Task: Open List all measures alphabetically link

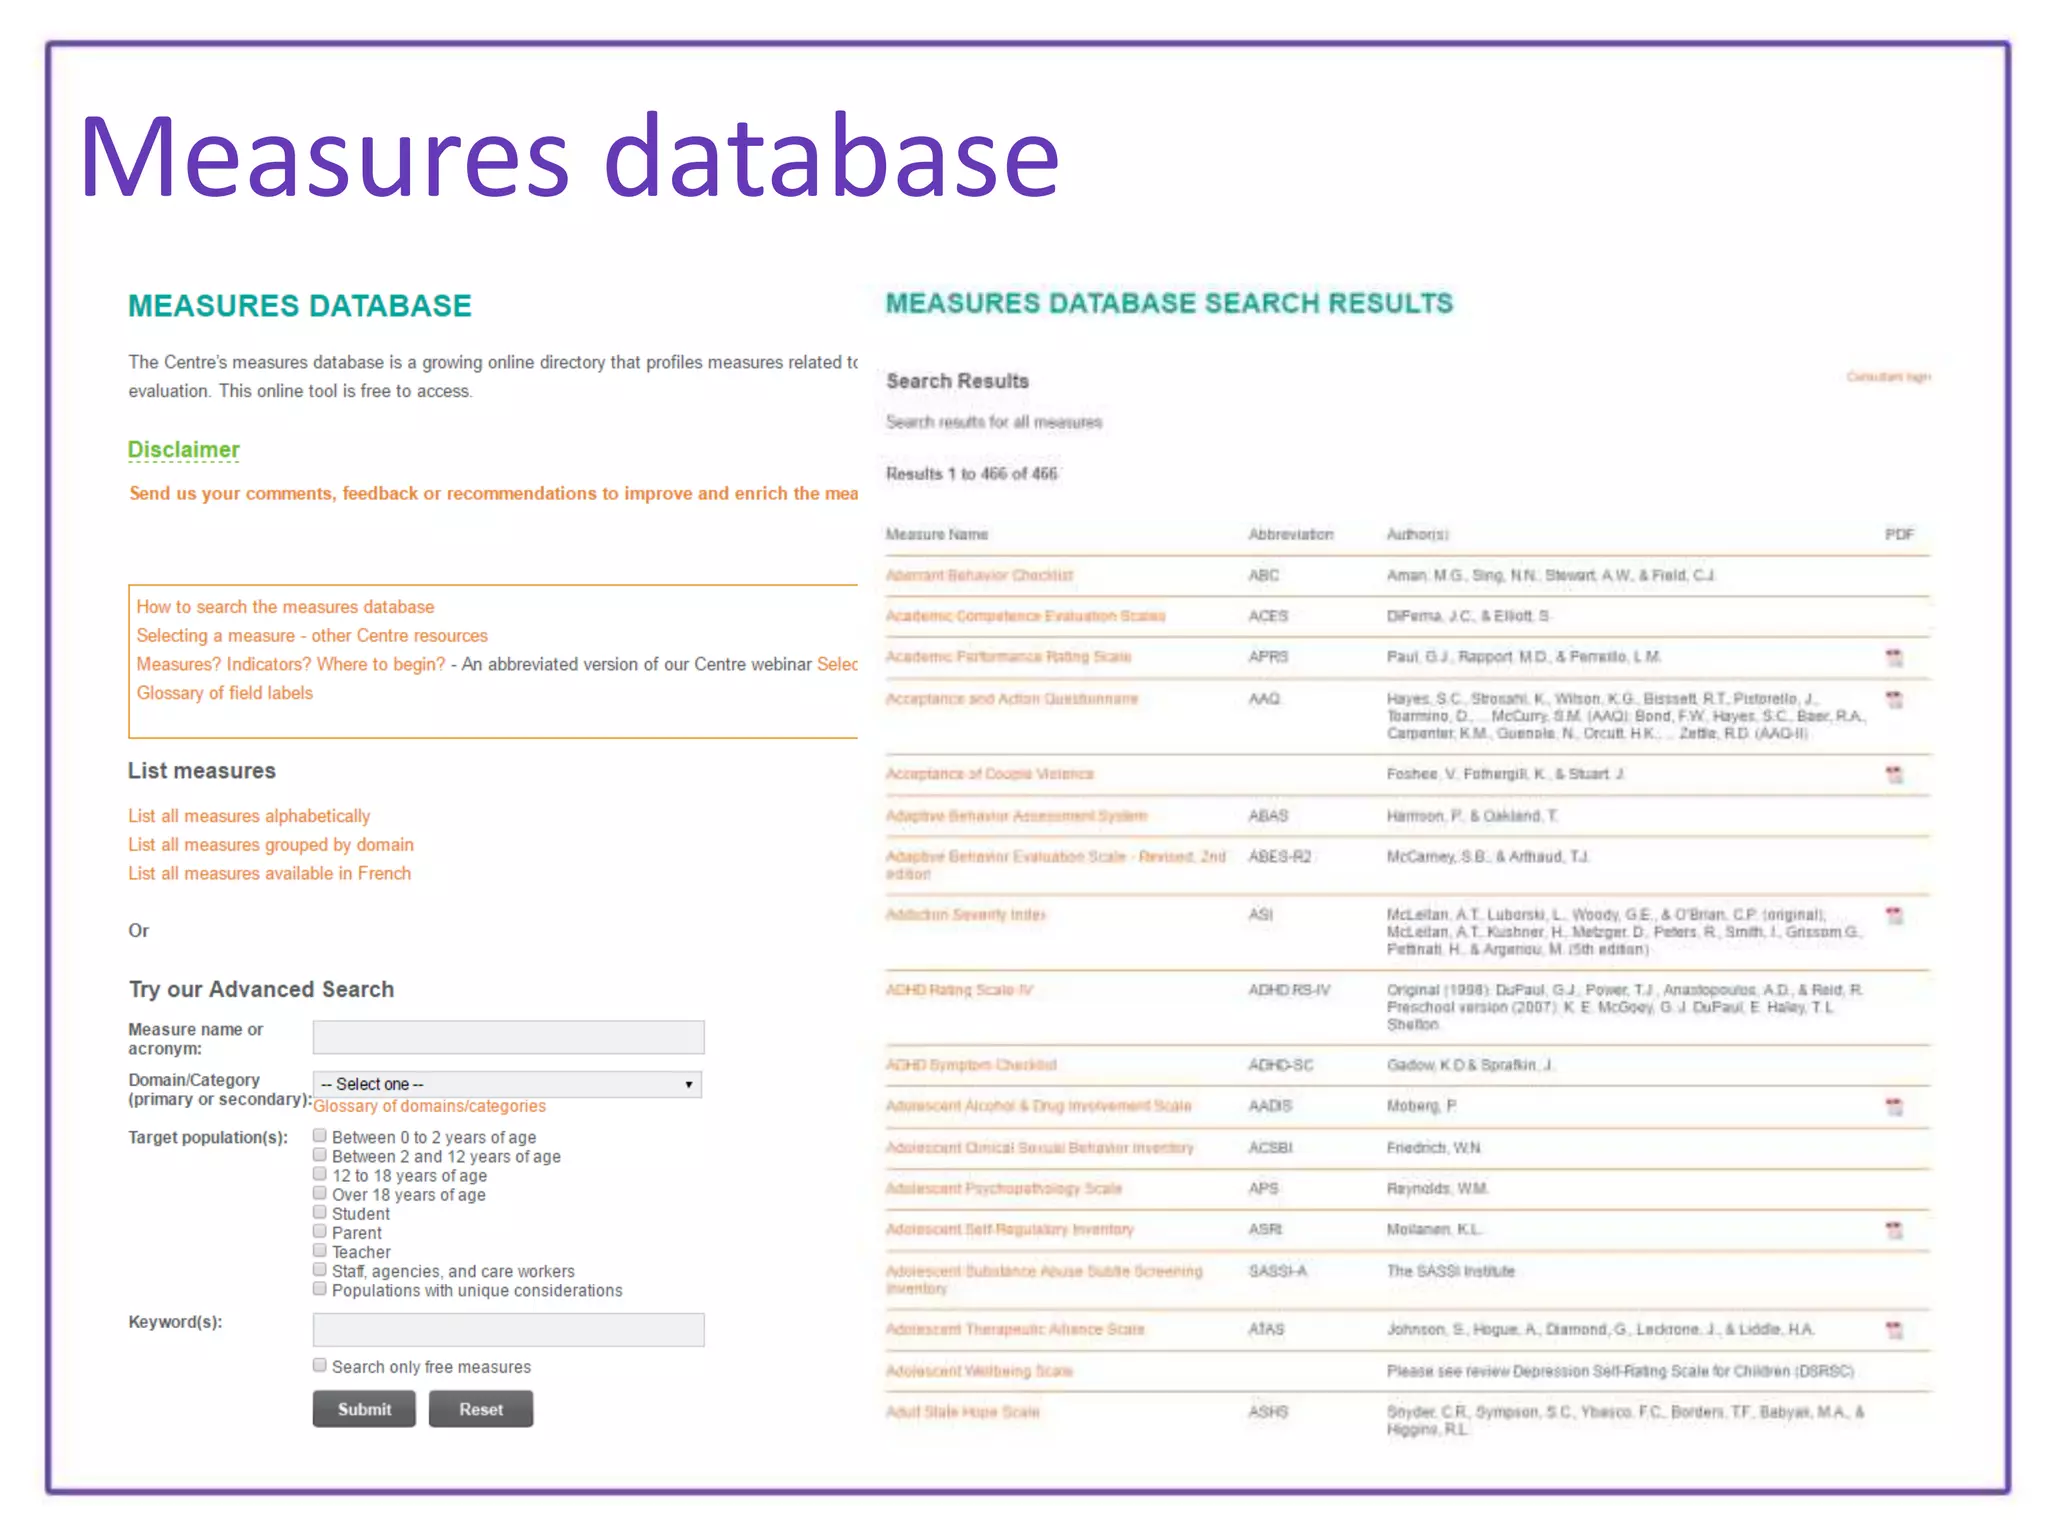Action: [249, 817]
